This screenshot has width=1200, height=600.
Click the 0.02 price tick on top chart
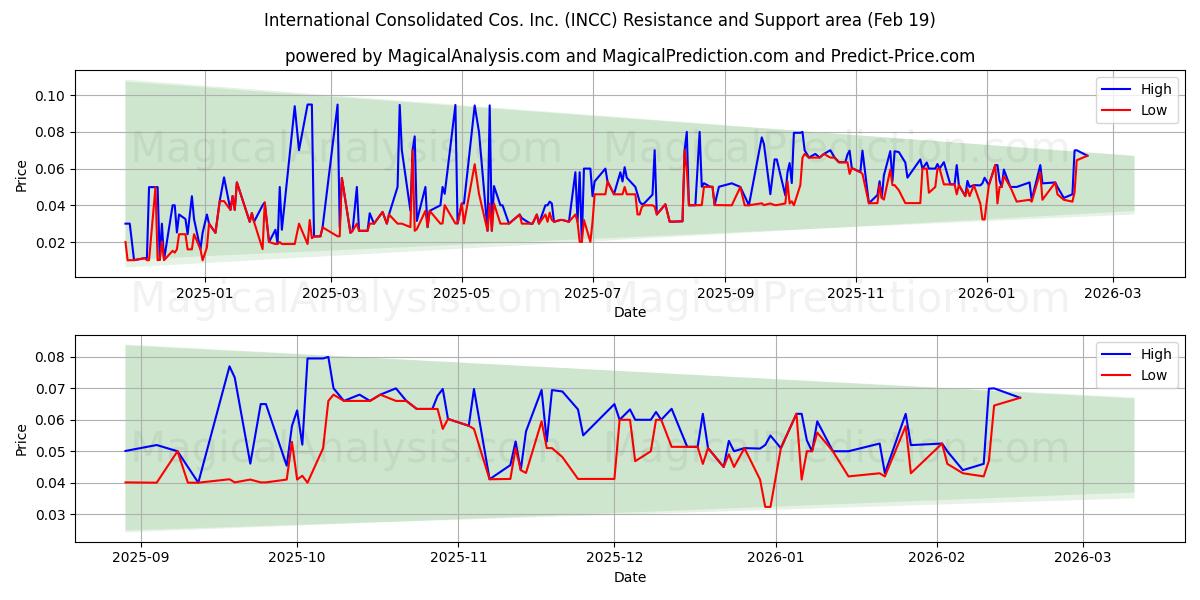click(x=50, y=243)
